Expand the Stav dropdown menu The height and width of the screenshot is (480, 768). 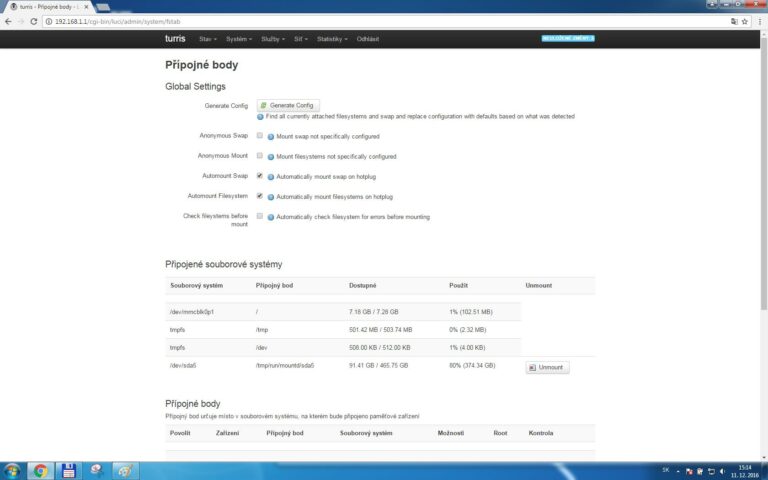point(208,39)
